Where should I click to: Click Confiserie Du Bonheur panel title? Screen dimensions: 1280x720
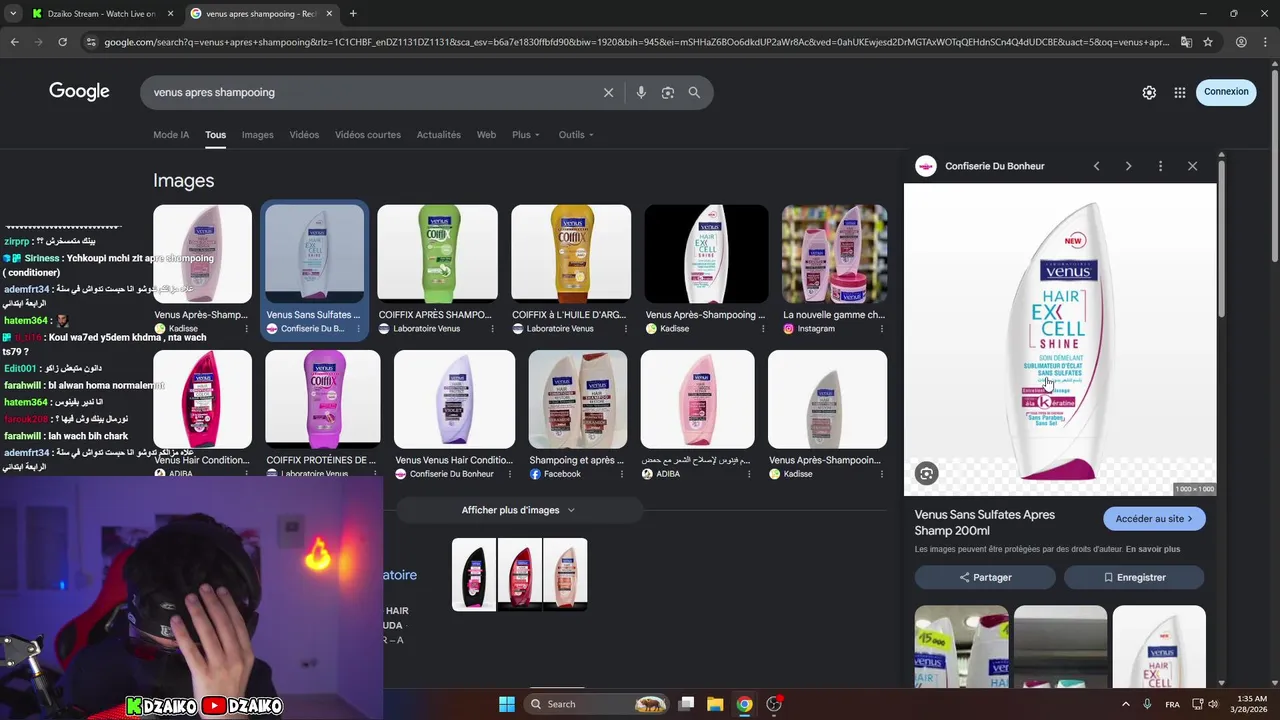(x=994, y=166)
